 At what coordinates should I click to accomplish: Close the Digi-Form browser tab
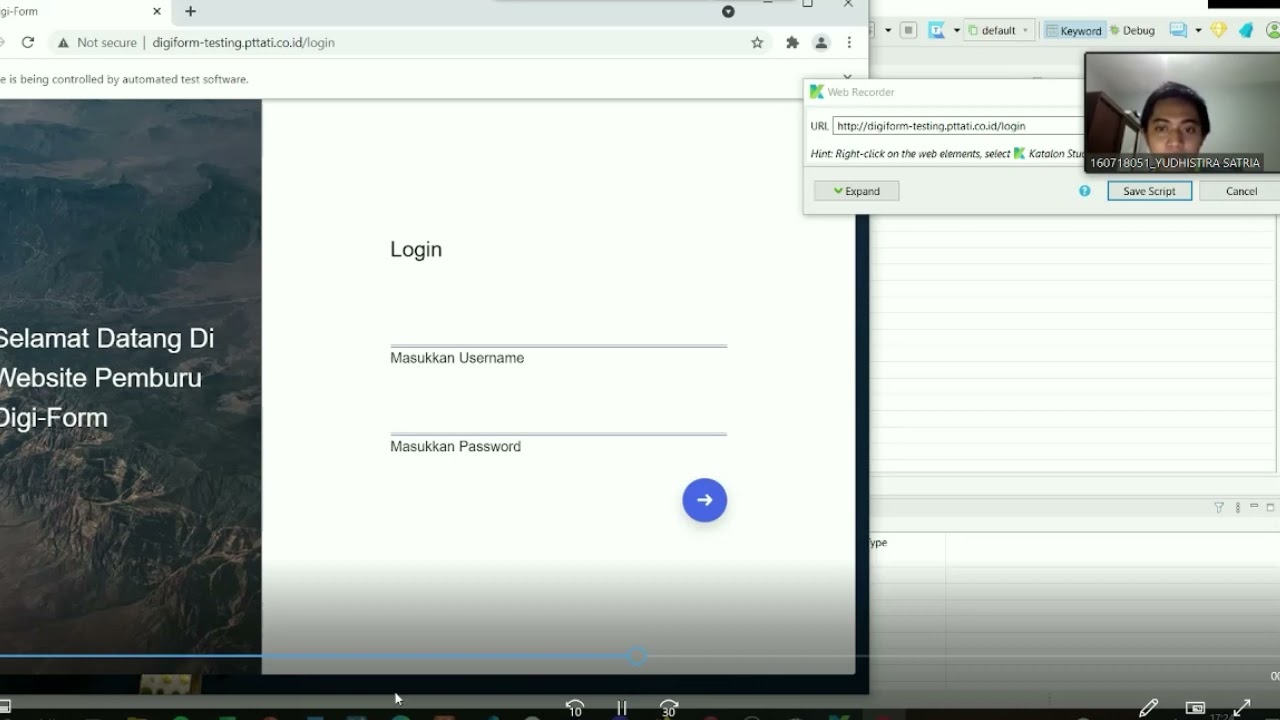[x=157, y=11]
